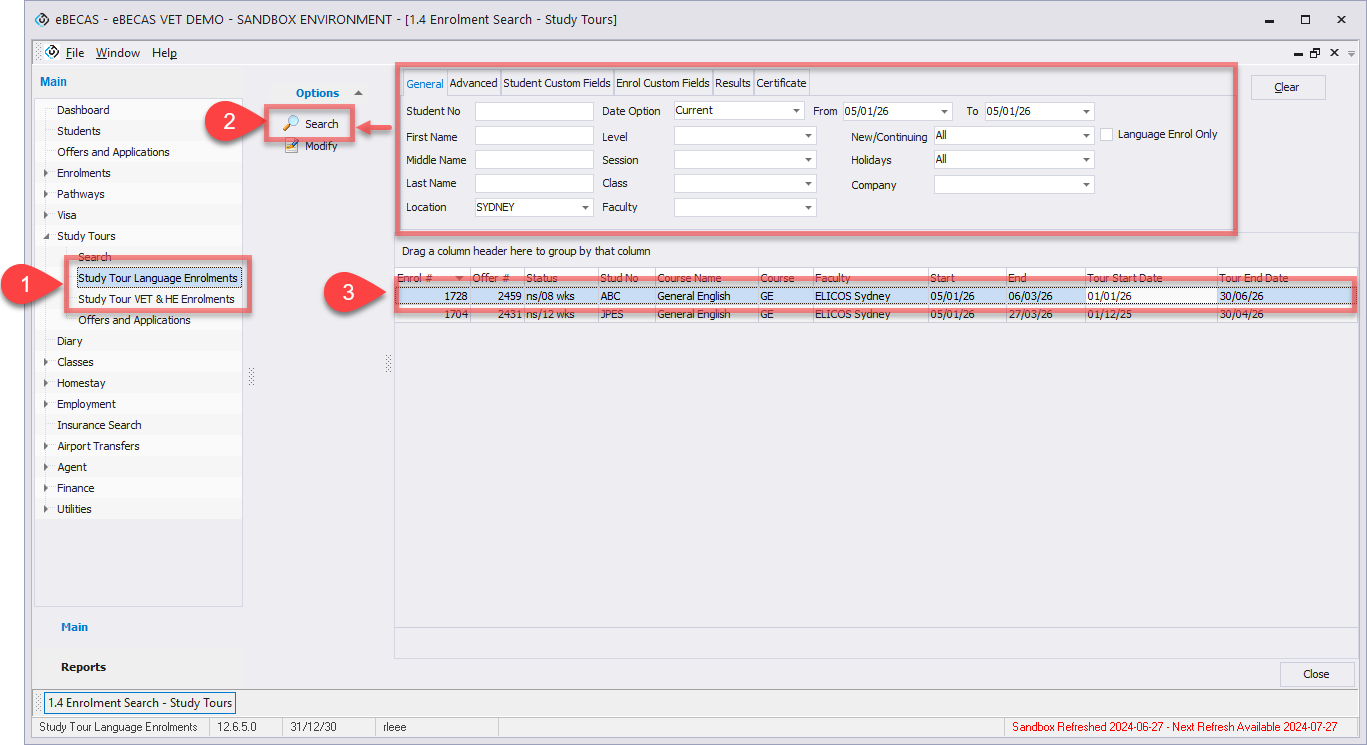Image resolution: width=1367 pixels, height=745 pixels.
Task: Enable the Language Enrol Only checkbox
Action: tap(1106, 134)
